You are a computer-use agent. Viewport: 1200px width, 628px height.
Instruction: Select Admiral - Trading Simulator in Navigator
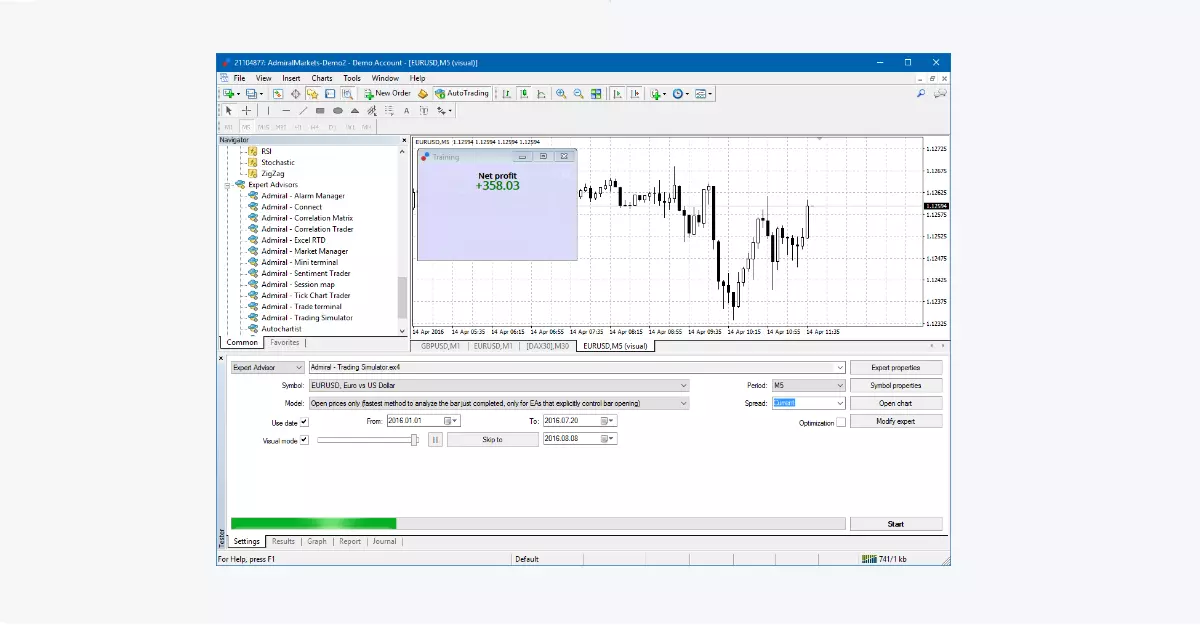pos(307,318)
